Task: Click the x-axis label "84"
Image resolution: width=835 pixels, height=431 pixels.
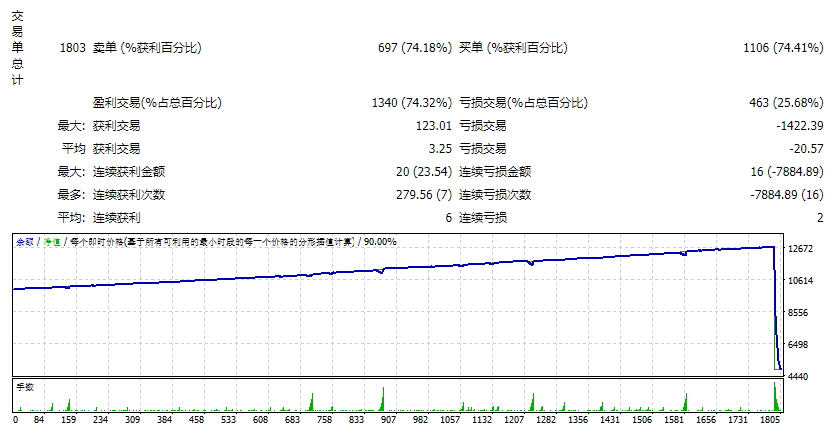Action: pos(39,420)
